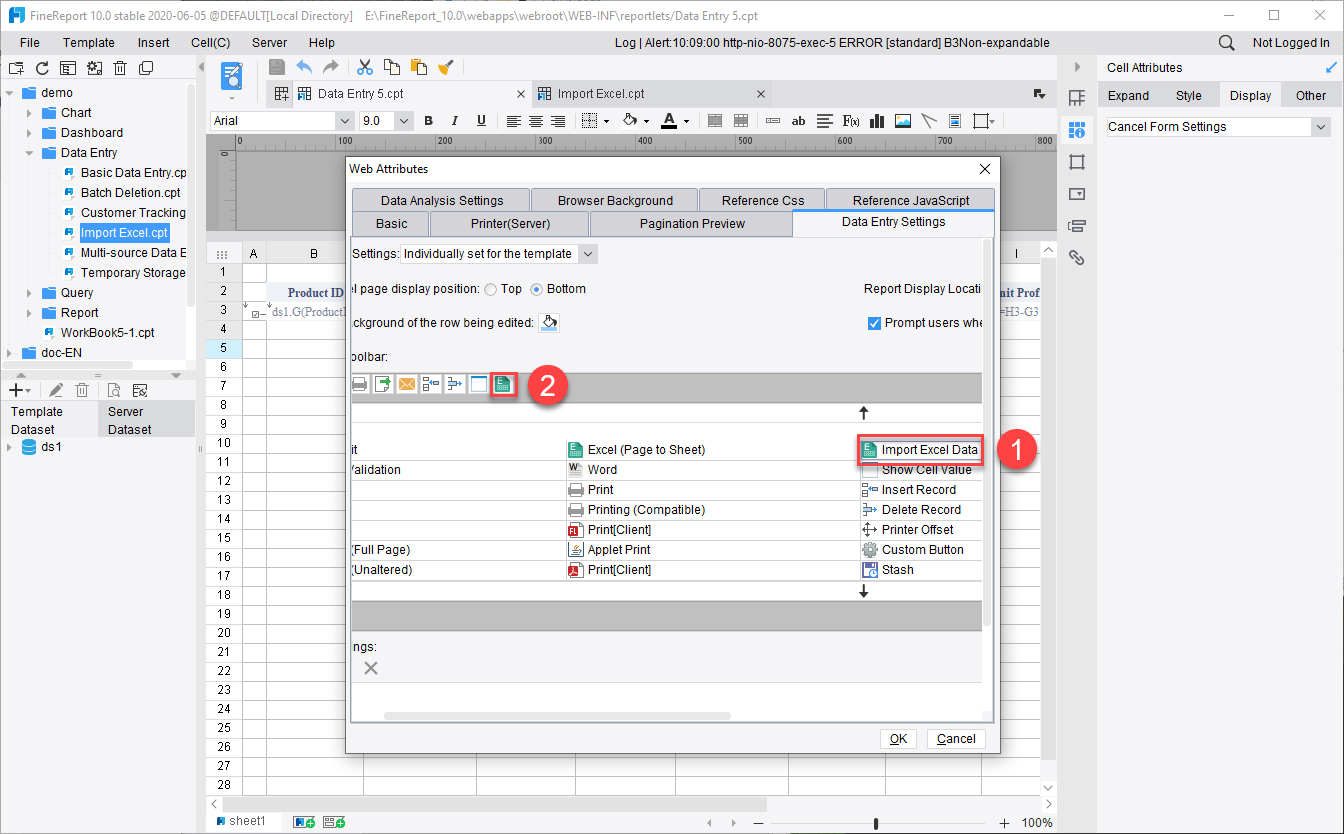The image size is (1344, 834).
Task: Select the Import Excel Data toolbar icon
Action: [x=919, y=449]
